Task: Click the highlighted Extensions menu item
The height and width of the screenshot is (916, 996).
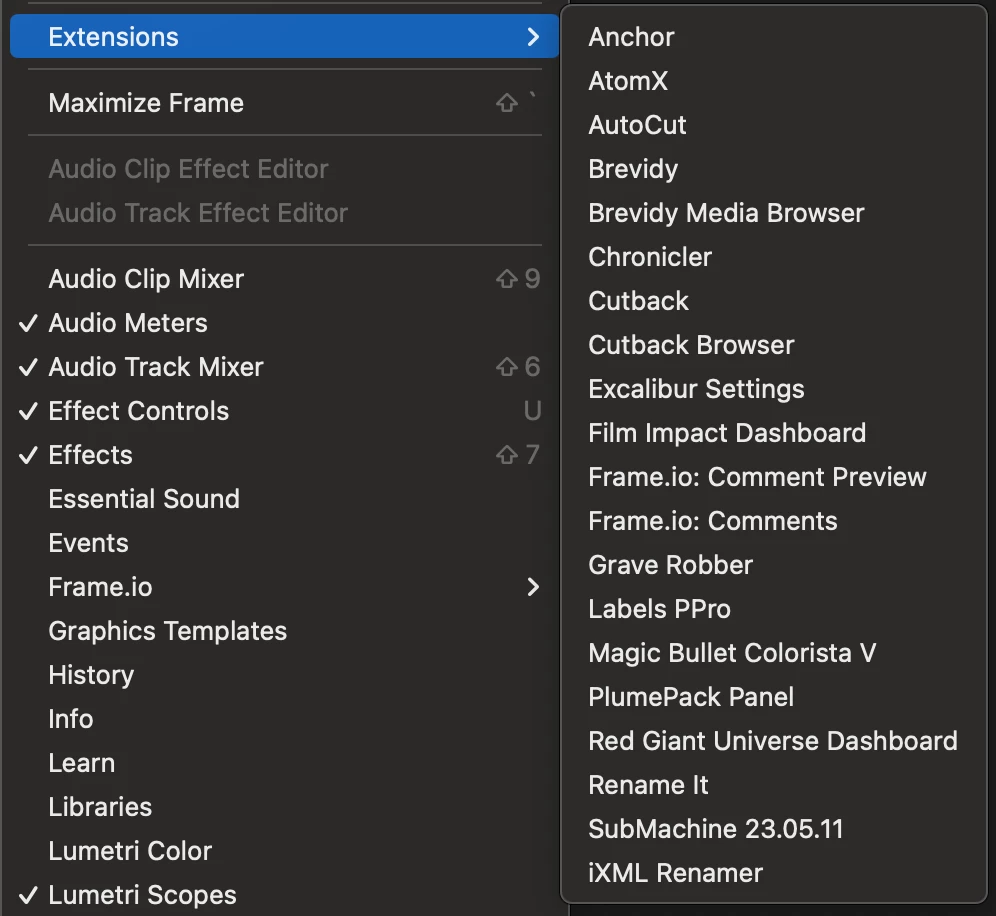Action: (x=285, y=37)
